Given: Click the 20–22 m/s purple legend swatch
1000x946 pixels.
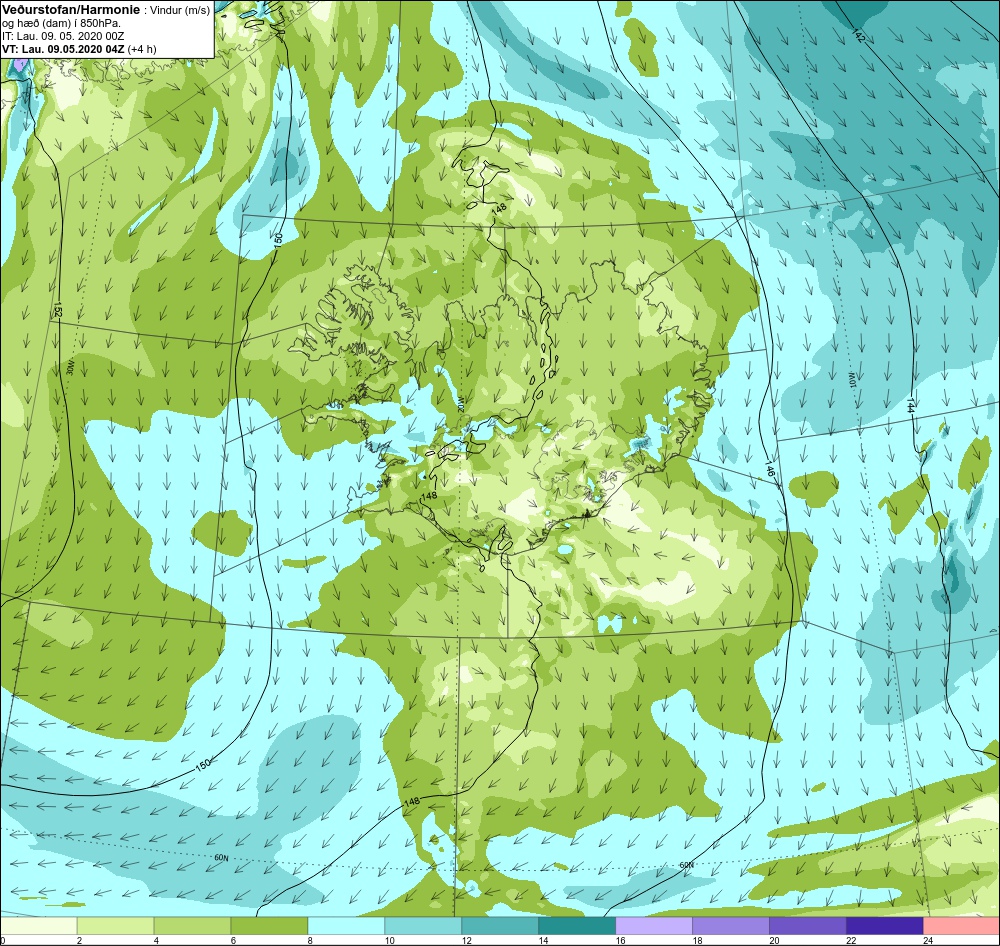Looking at the screenshot, I should pos(807,926).
